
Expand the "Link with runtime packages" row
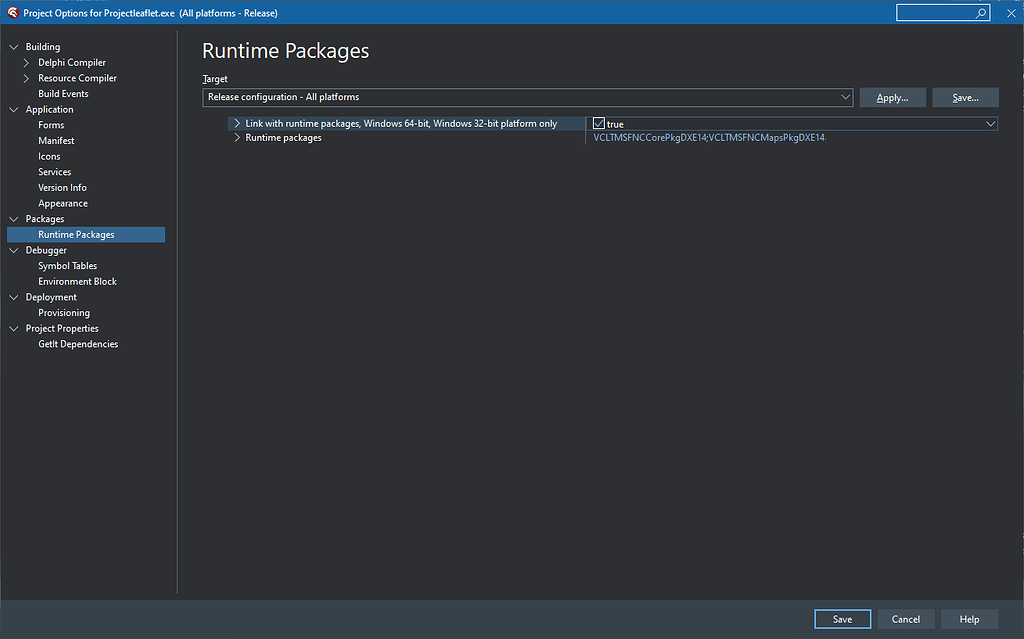point(236,123)
